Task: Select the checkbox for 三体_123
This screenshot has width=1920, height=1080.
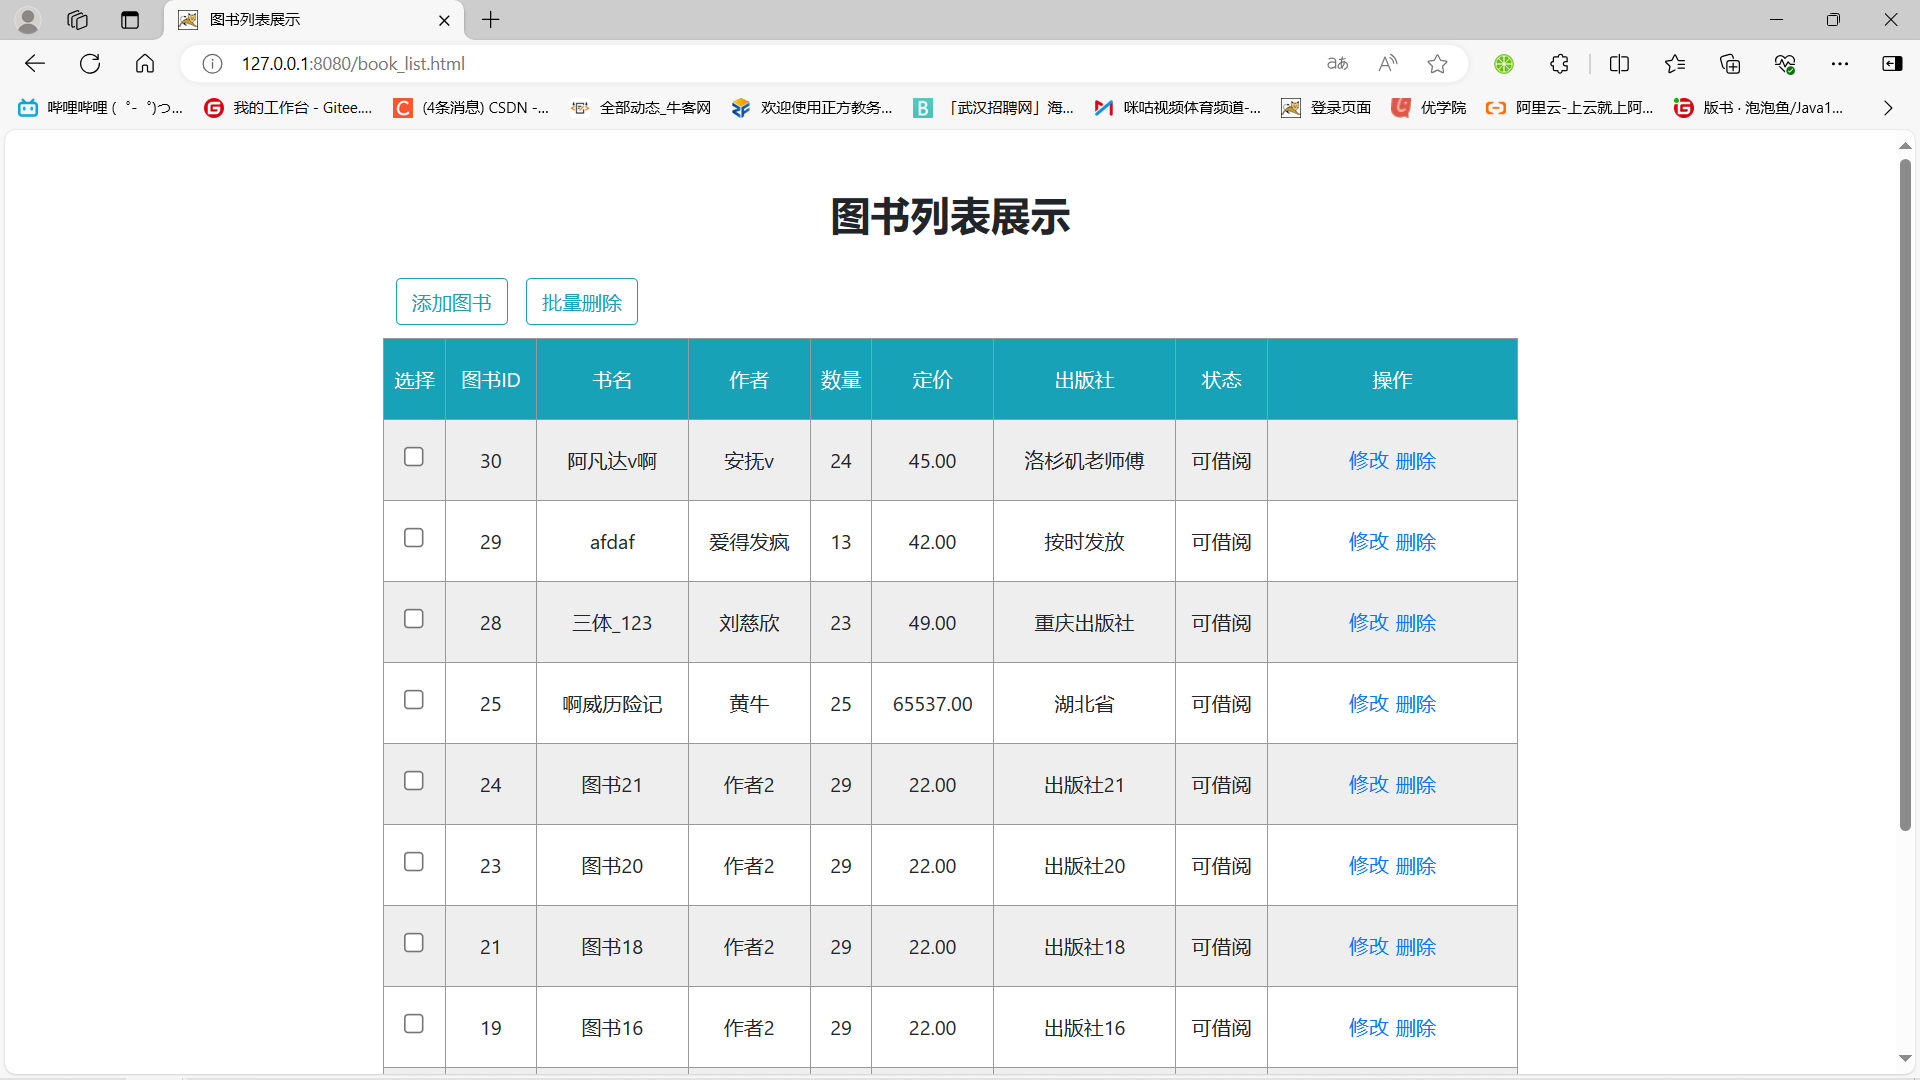Action: (x=414, y=619)
